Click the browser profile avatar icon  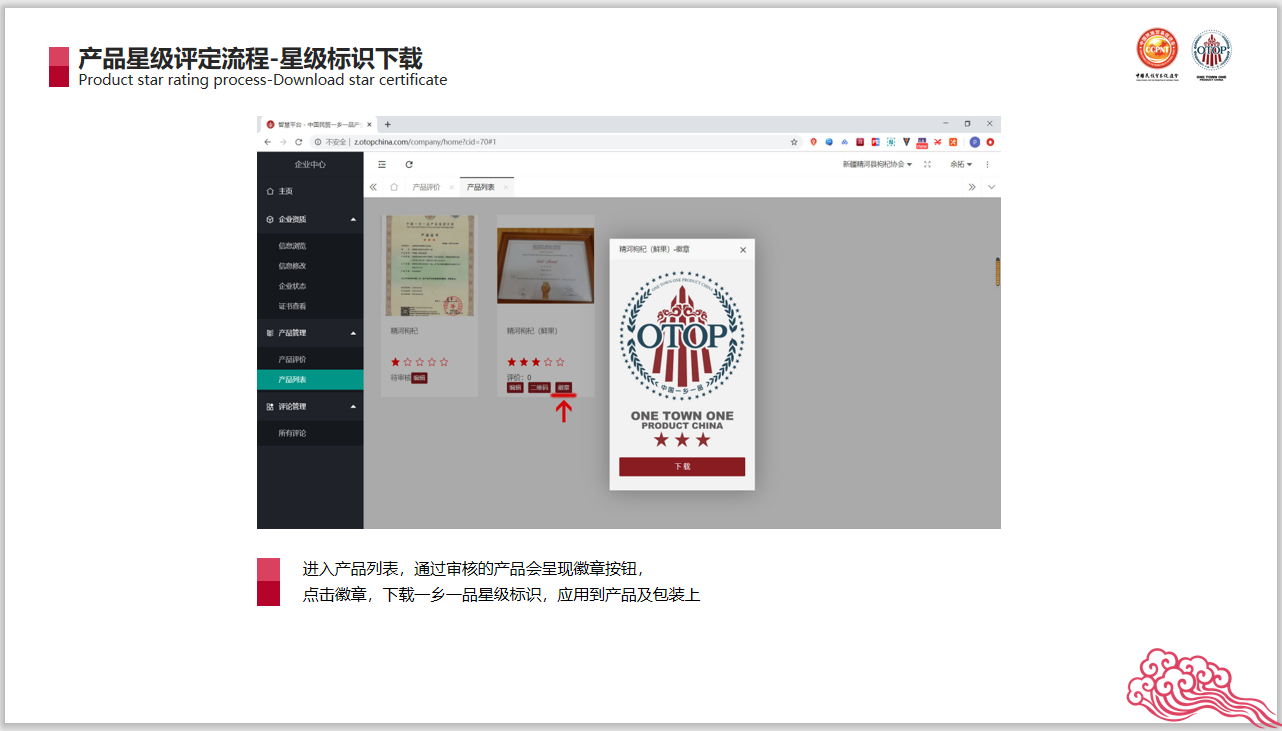coord(975,142)
